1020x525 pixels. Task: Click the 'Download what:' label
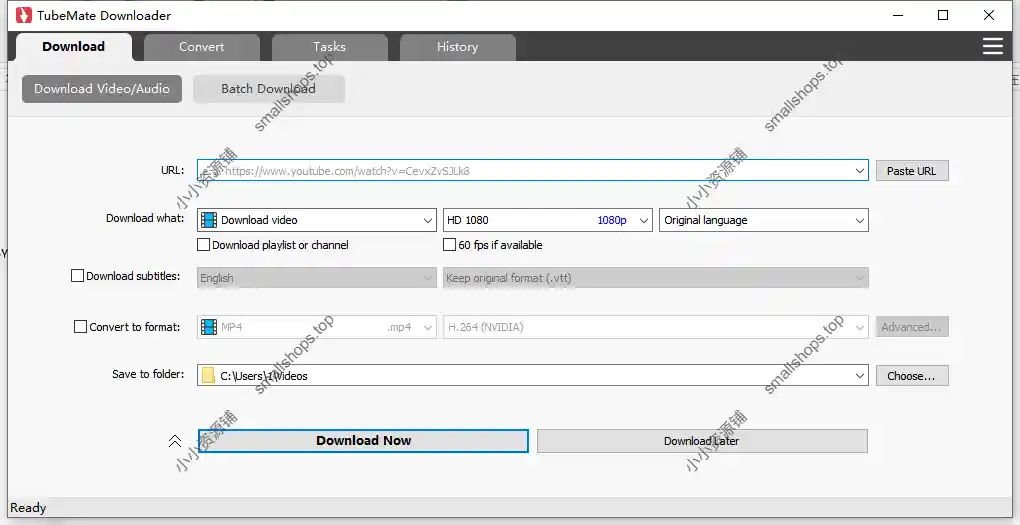click(145, 218)
